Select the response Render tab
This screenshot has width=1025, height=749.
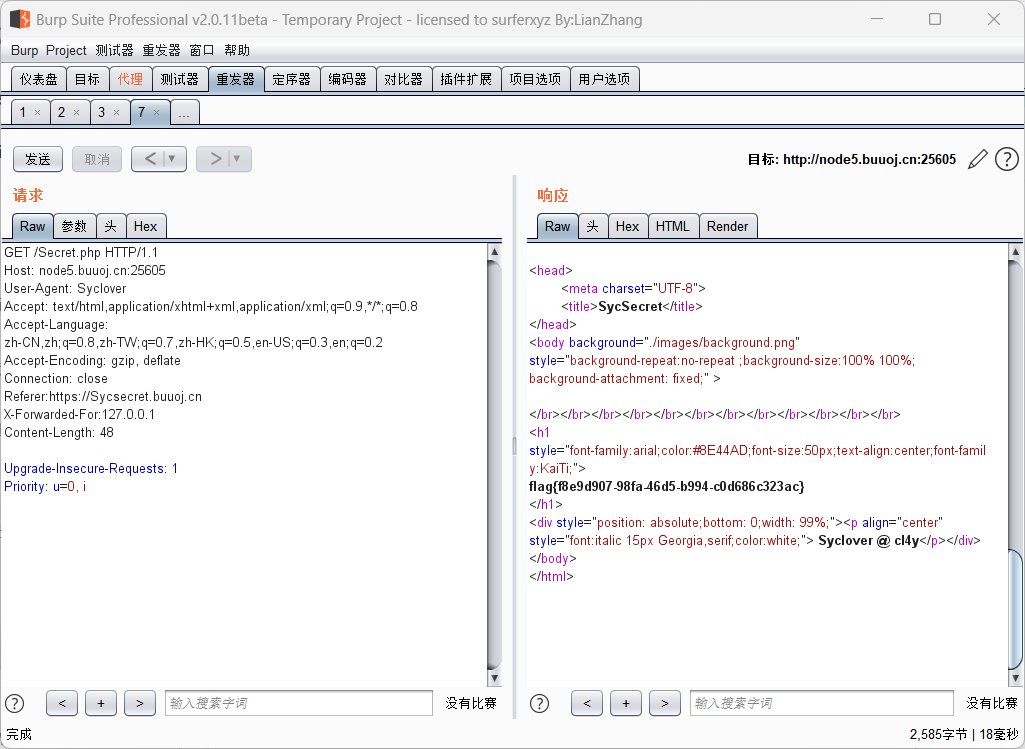[728, 226]
